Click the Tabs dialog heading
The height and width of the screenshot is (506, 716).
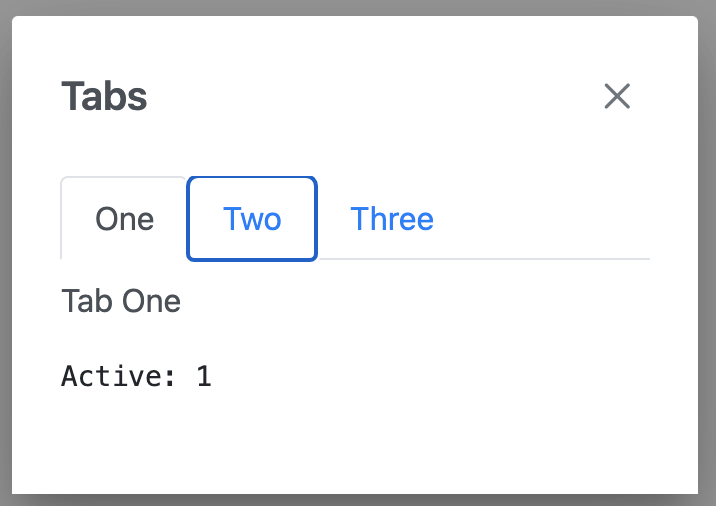pyautogui.click(x=104, y=97)
